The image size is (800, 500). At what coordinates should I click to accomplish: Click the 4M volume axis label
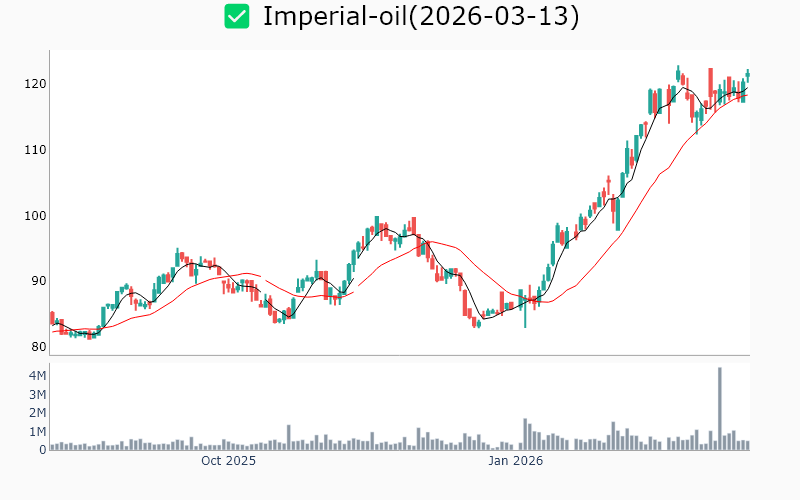pyautogui.click(x=36, y=376)
